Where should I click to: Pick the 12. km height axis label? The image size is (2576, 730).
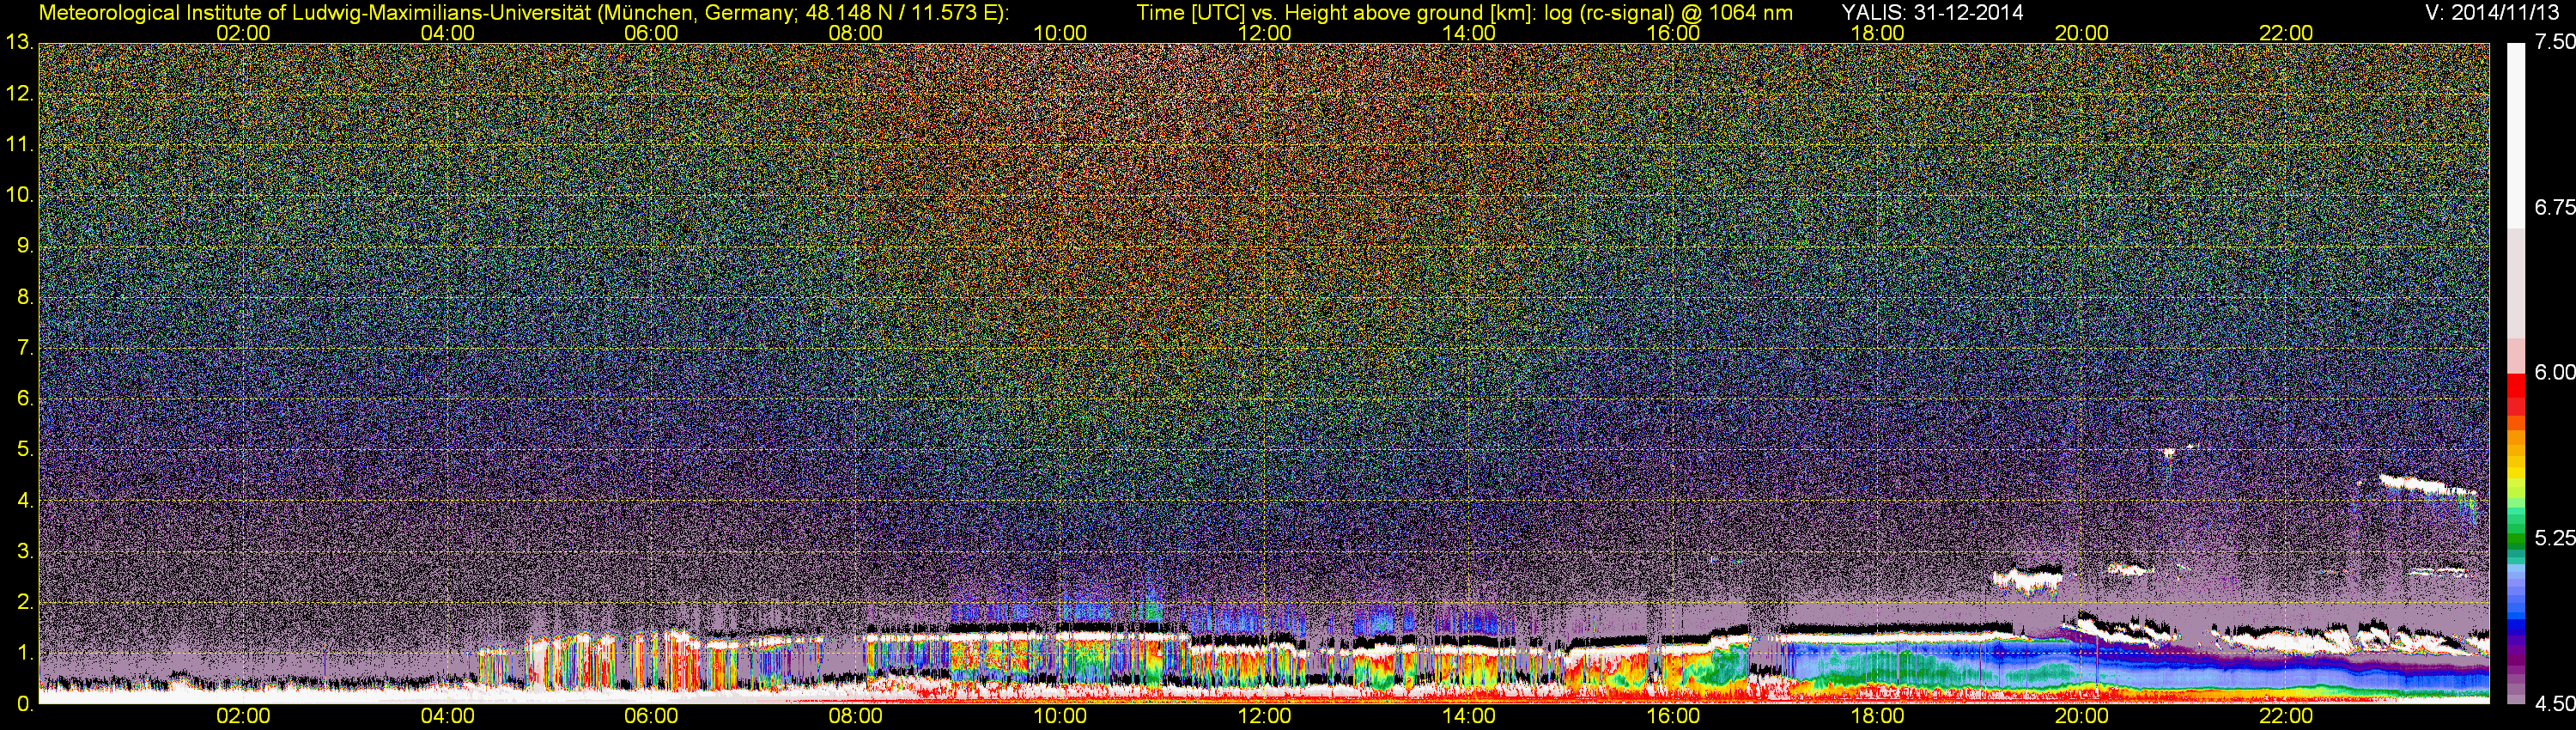[x=20, y=94]
